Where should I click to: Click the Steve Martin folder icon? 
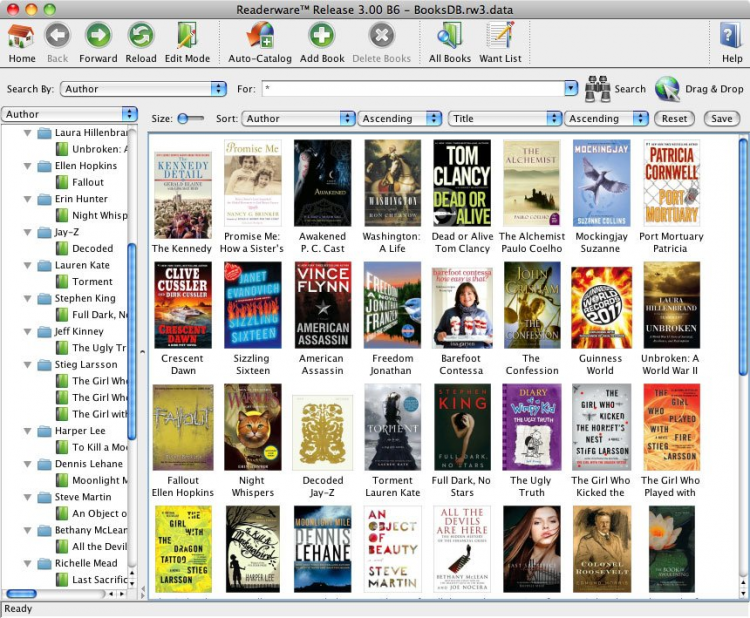[x=44, y=497]
